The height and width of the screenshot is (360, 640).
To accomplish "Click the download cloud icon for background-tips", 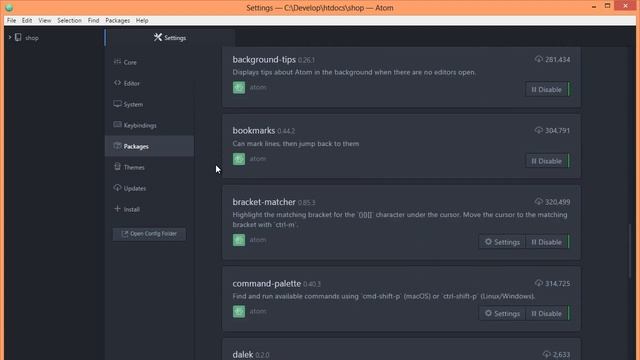I will pyautogui.click(x=539, y=59).
